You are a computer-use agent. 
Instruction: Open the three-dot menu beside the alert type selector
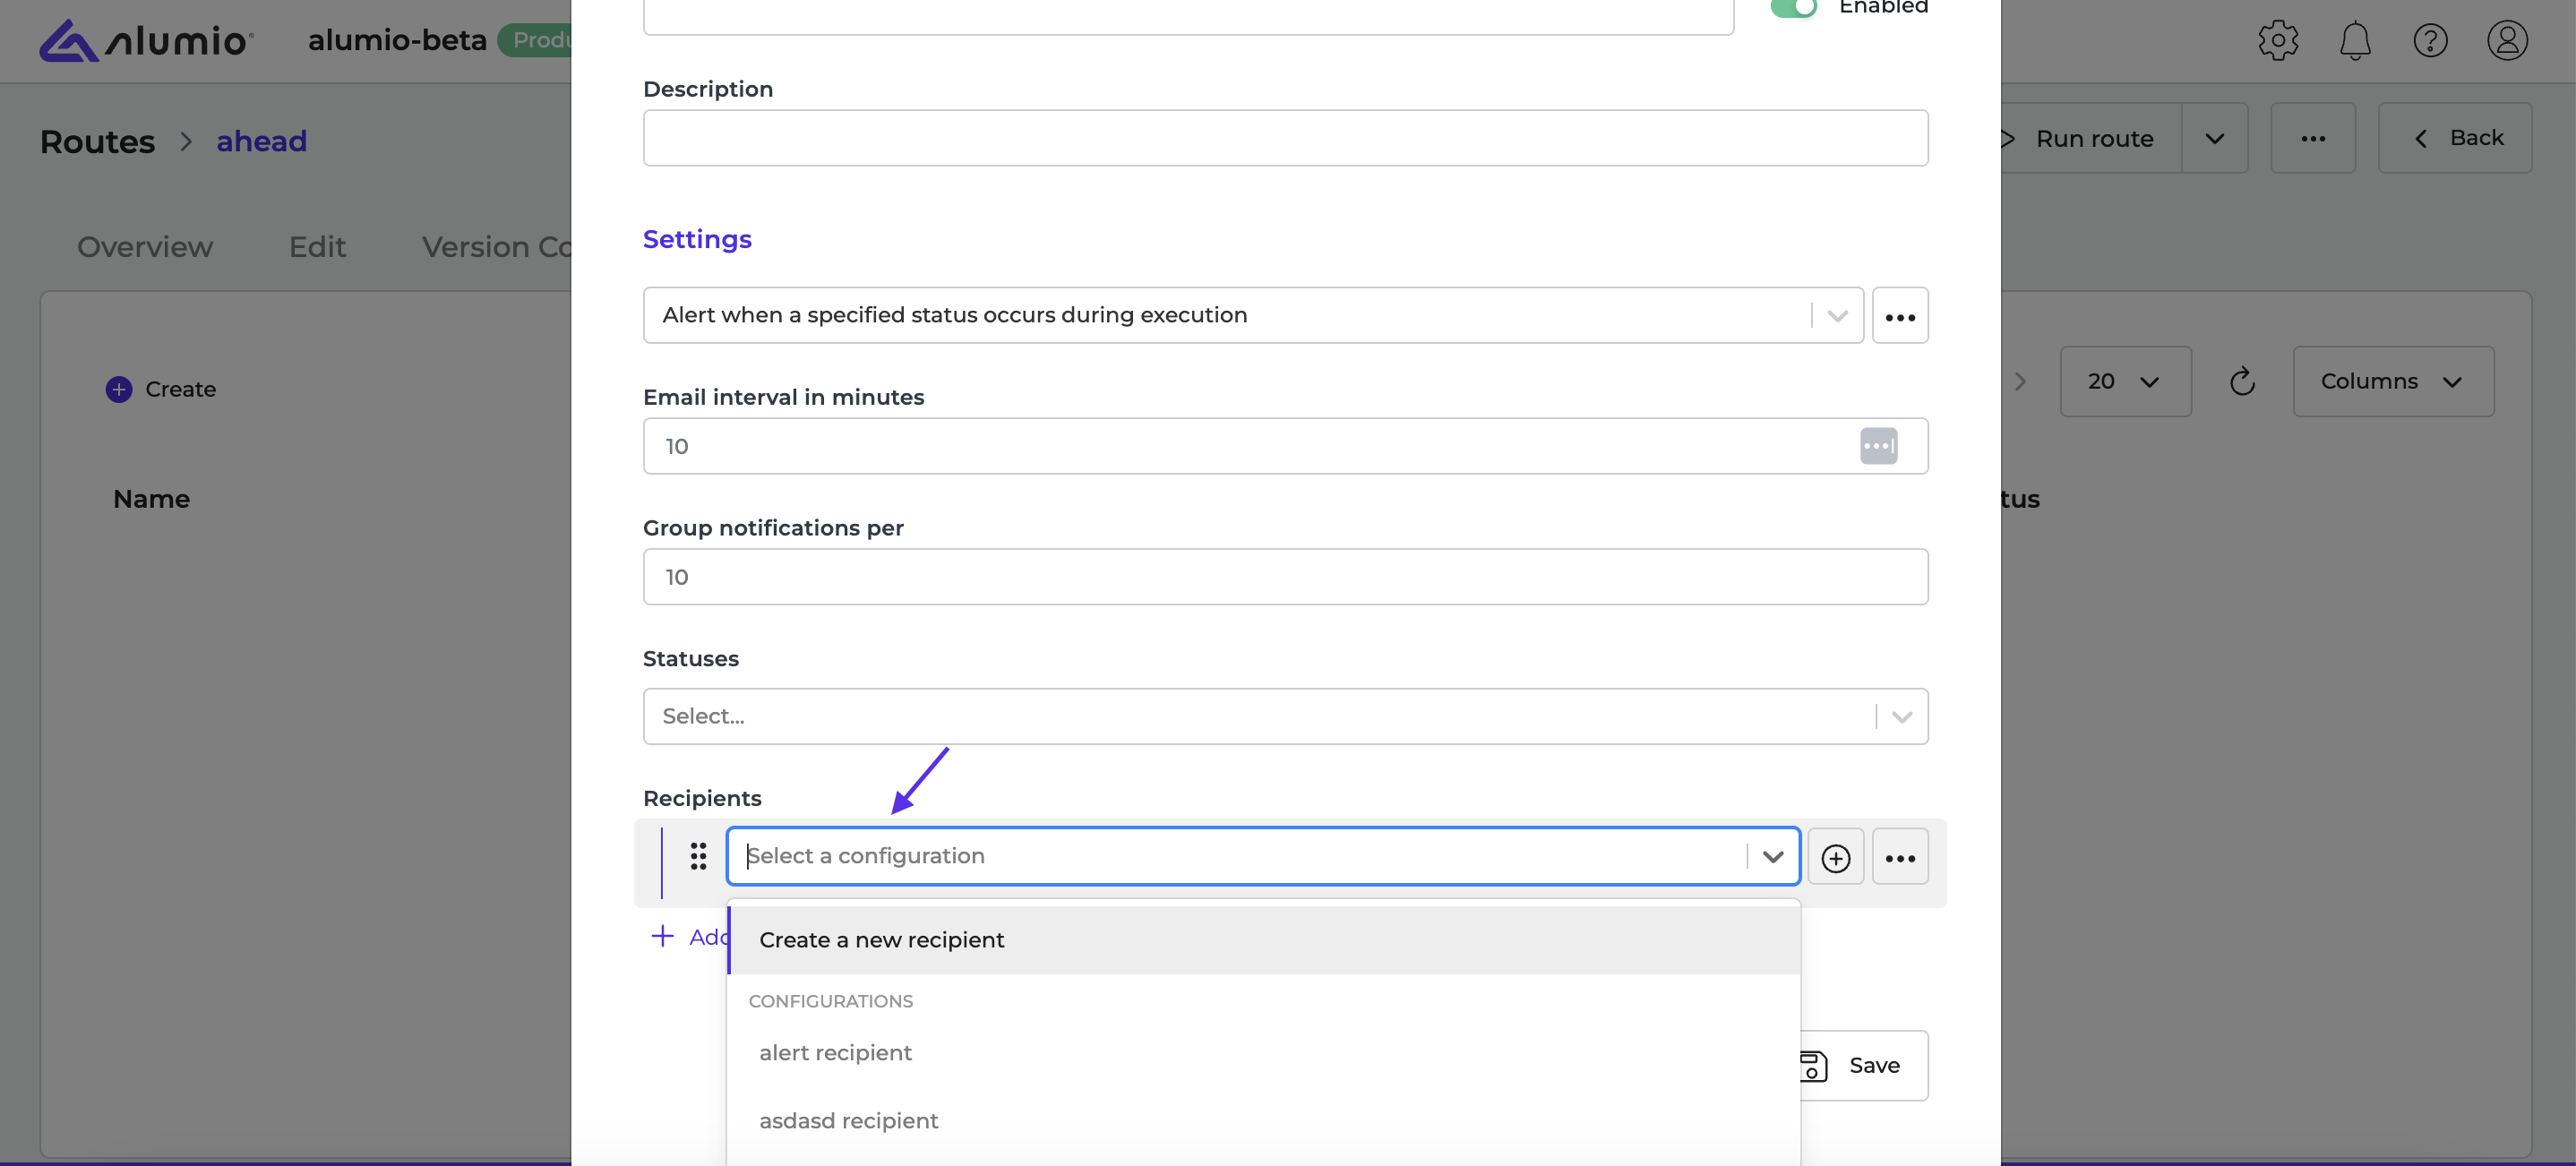[1899, 316]
